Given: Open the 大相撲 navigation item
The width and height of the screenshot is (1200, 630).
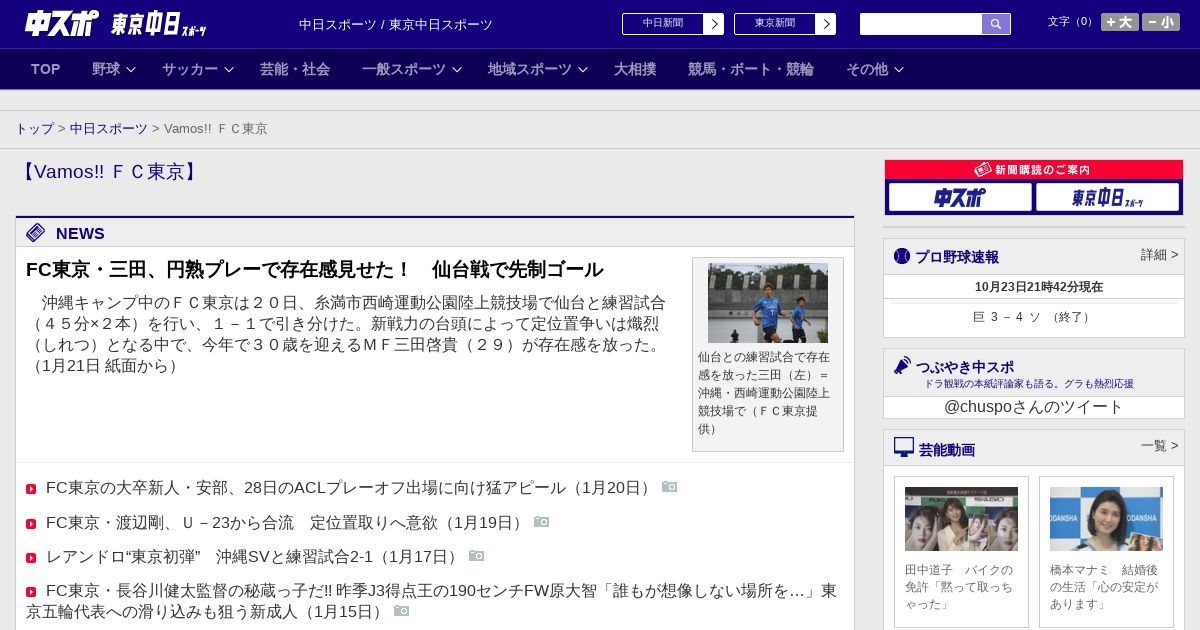Looking at the screenshot, I should click(x=635, y=69).
